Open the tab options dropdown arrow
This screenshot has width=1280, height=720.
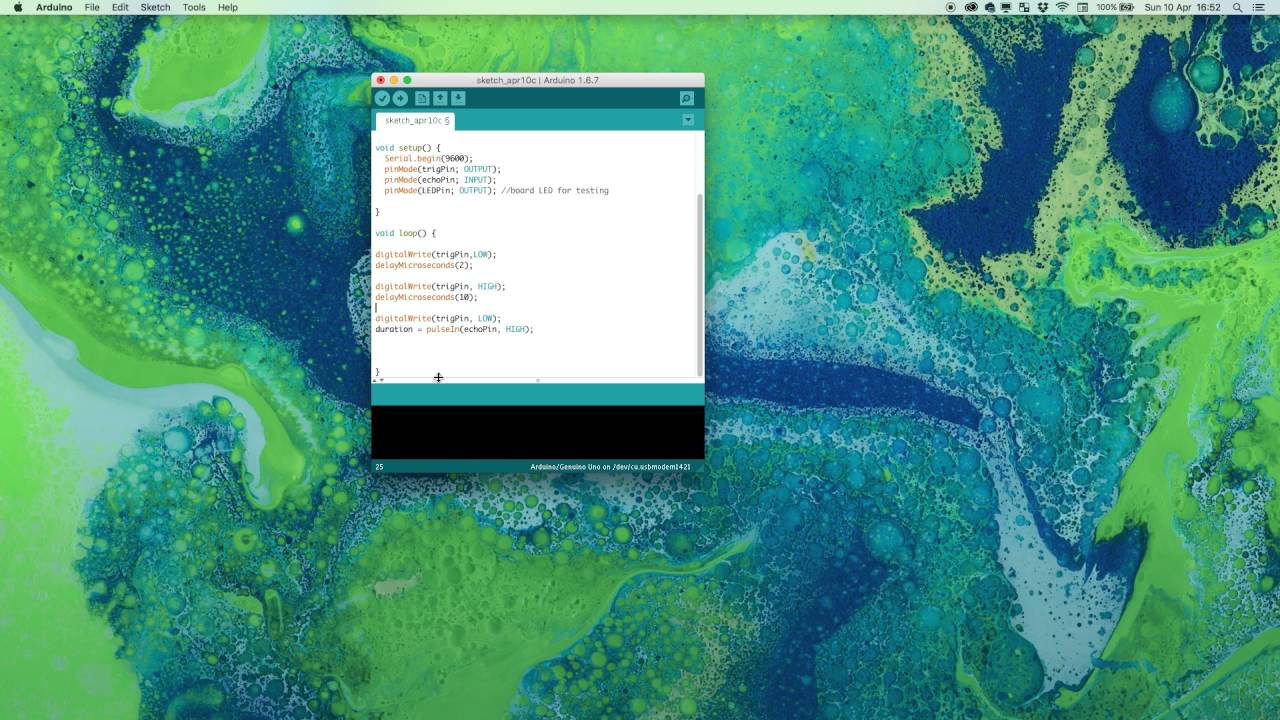coord(688,120)
